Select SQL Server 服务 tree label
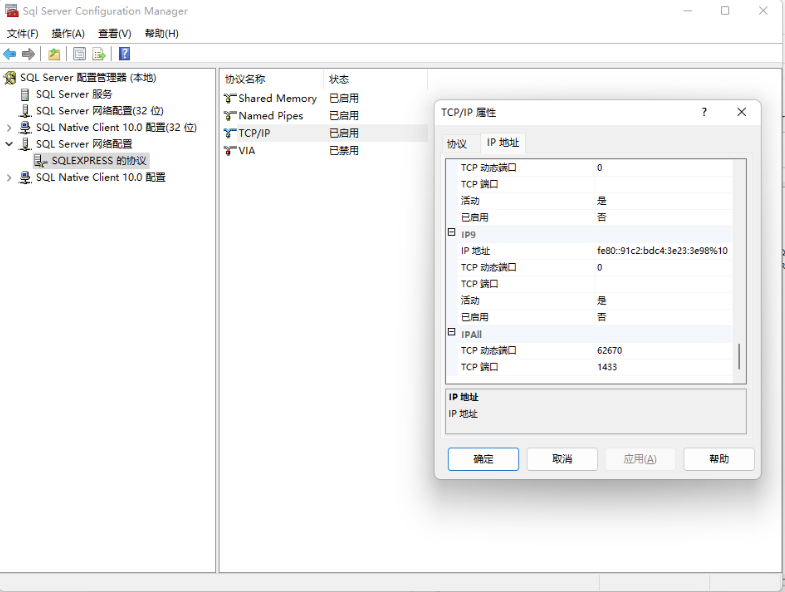 click(x=74, y=94)
